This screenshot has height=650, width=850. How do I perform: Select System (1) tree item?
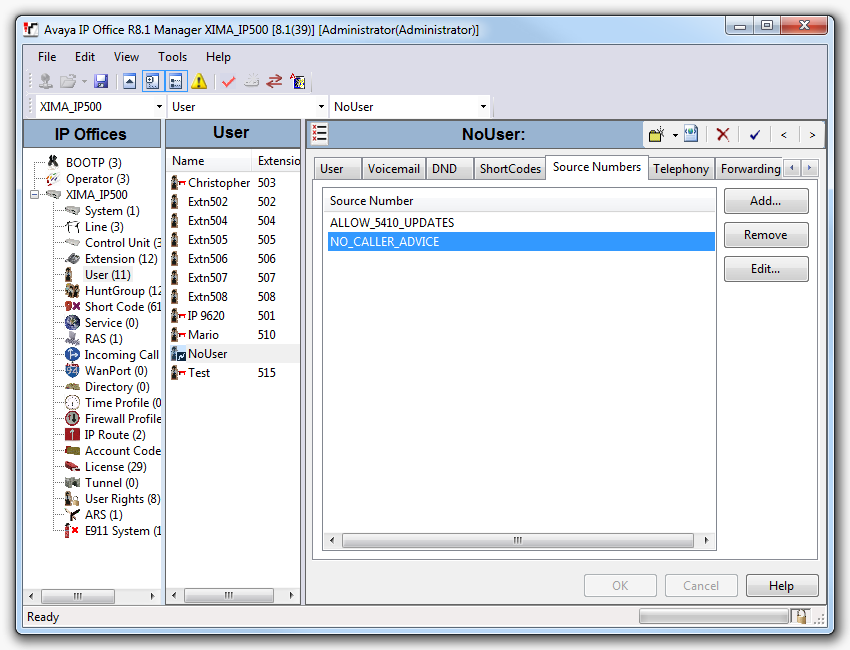112,211
